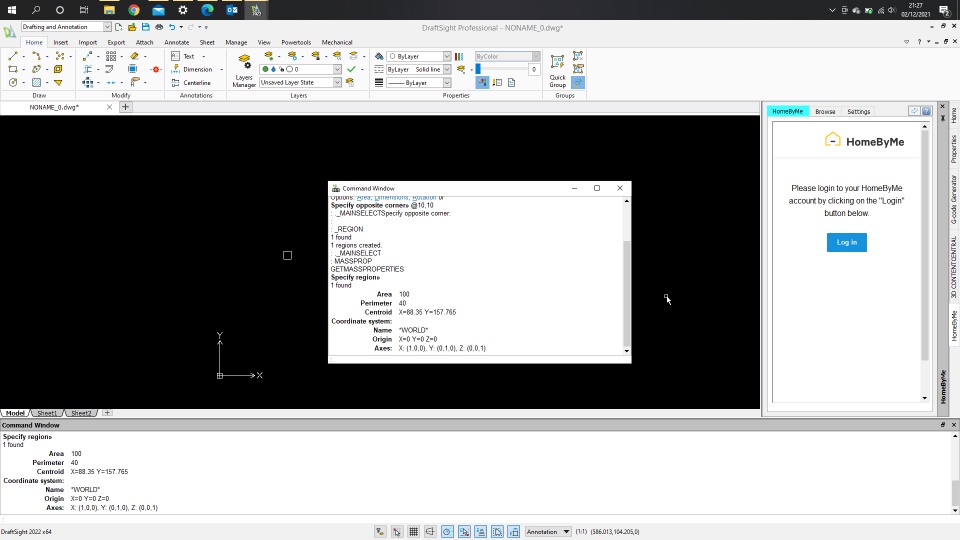Close the NONAME_0.dwg document tab
The height and width of the screenshot is (540, 960).
110,107
